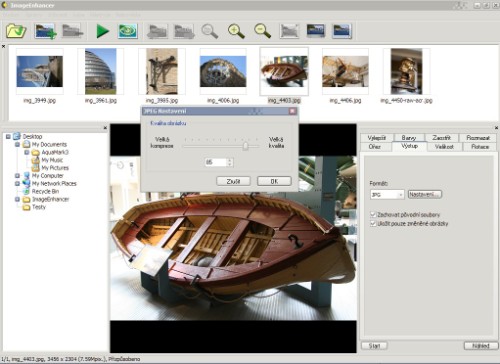Image resolution: width=500 pixels, height=364 pixels.
Task: Expand the My Computer tree node
Action: click(17, 175)
